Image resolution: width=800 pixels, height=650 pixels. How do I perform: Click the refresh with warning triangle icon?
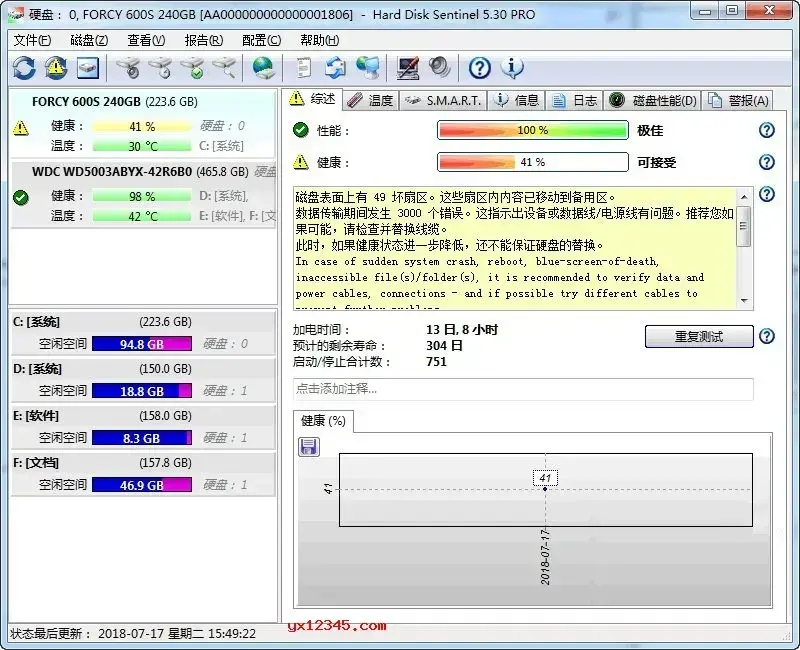tap(56, 68)
